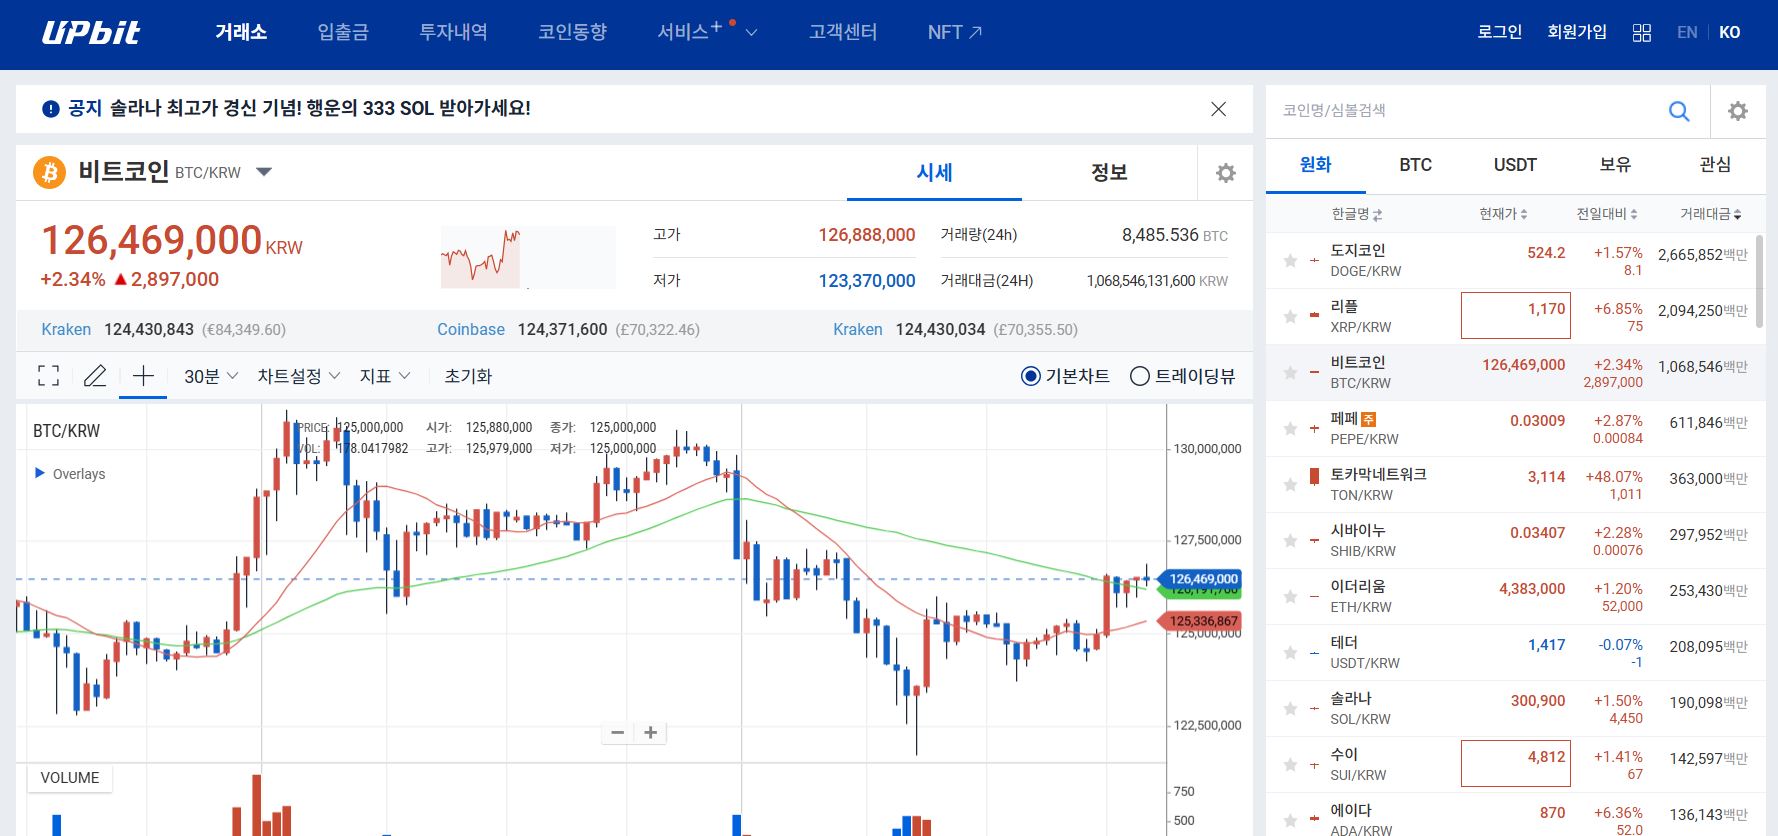Screen dimensions: 1778x836
Task: Sort coin list by 거래대금
Action: pos(1711,214)
